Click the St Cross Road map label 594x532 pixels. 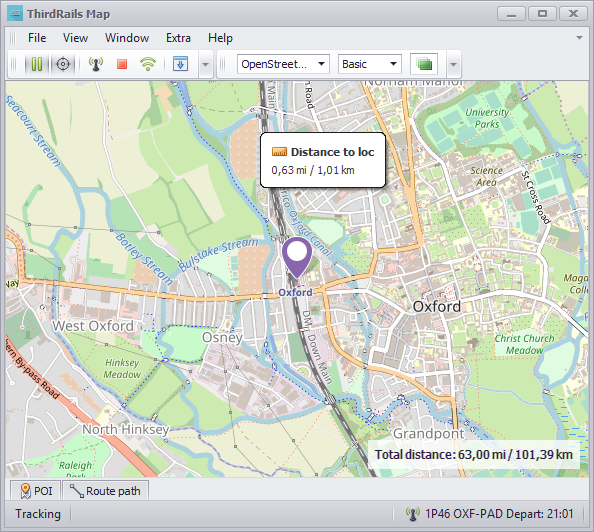(536, 197)
